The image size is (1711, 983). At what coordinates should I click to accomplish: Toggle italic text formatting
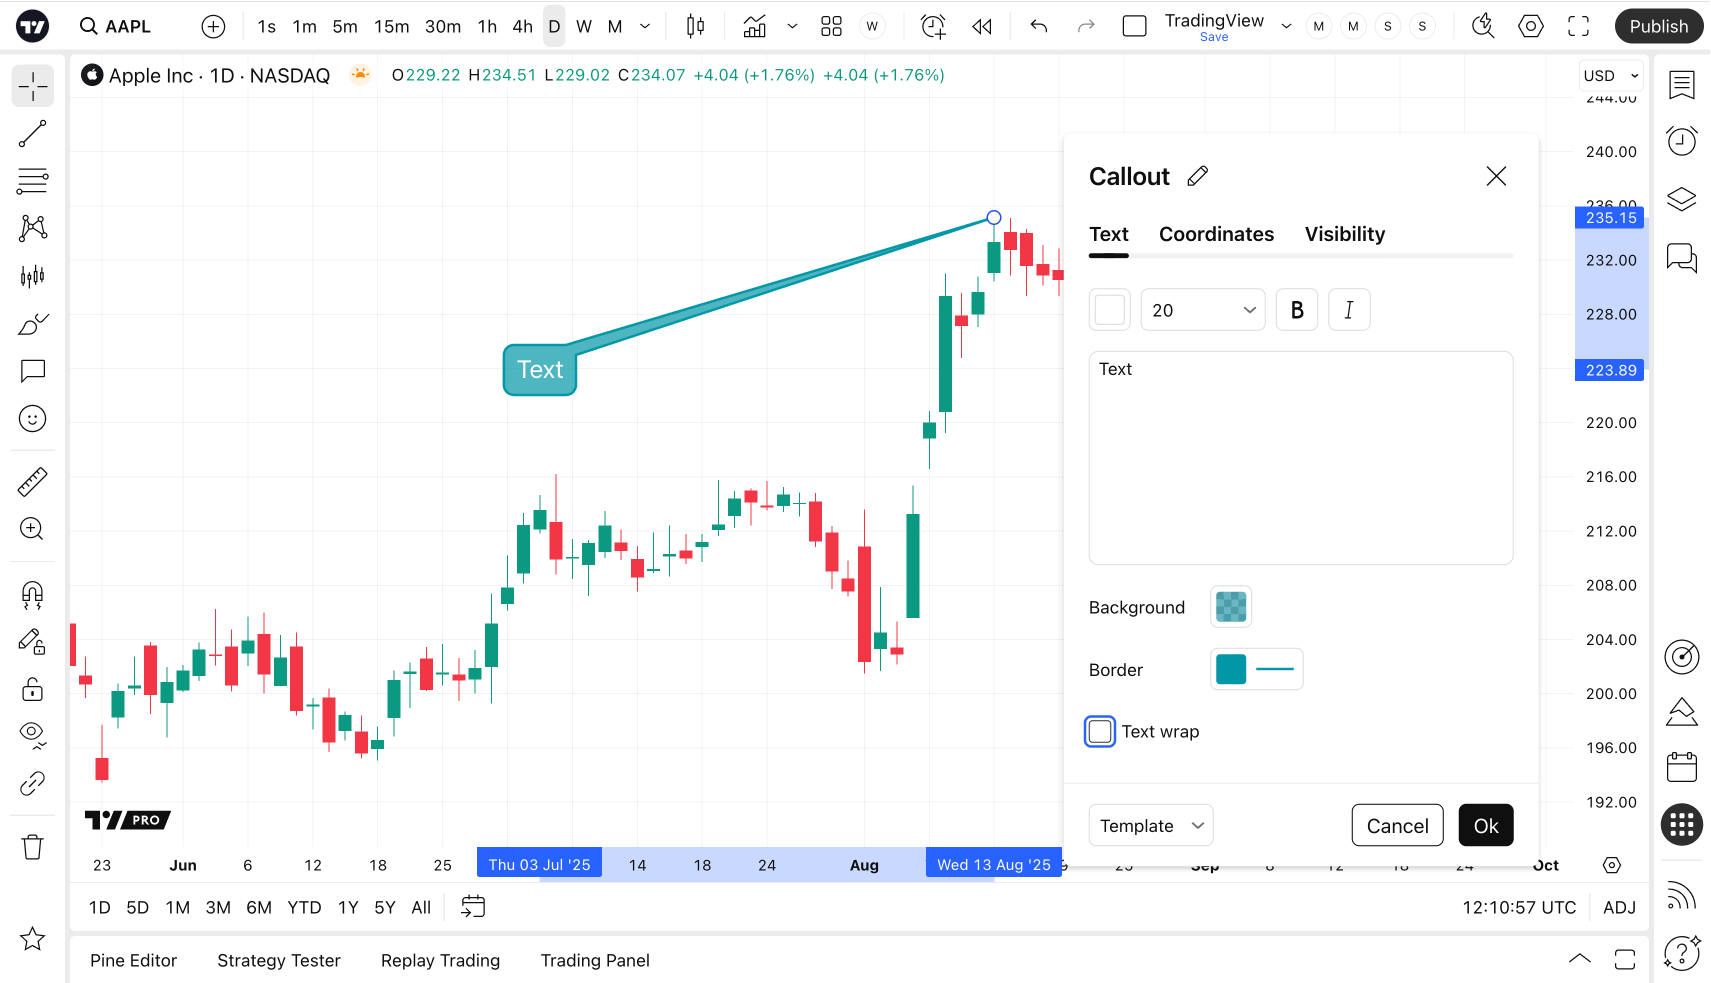click(x=1349, y=310)
